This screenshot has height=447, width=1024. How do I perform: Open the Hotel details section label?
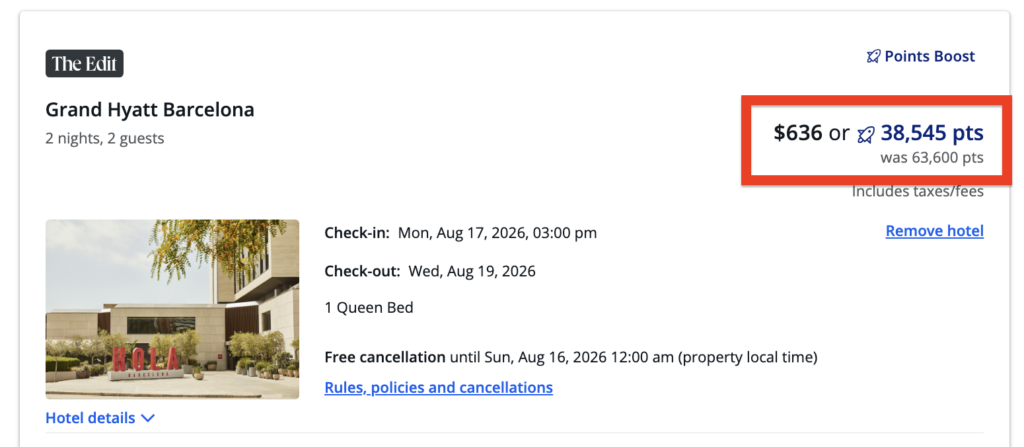91,418
